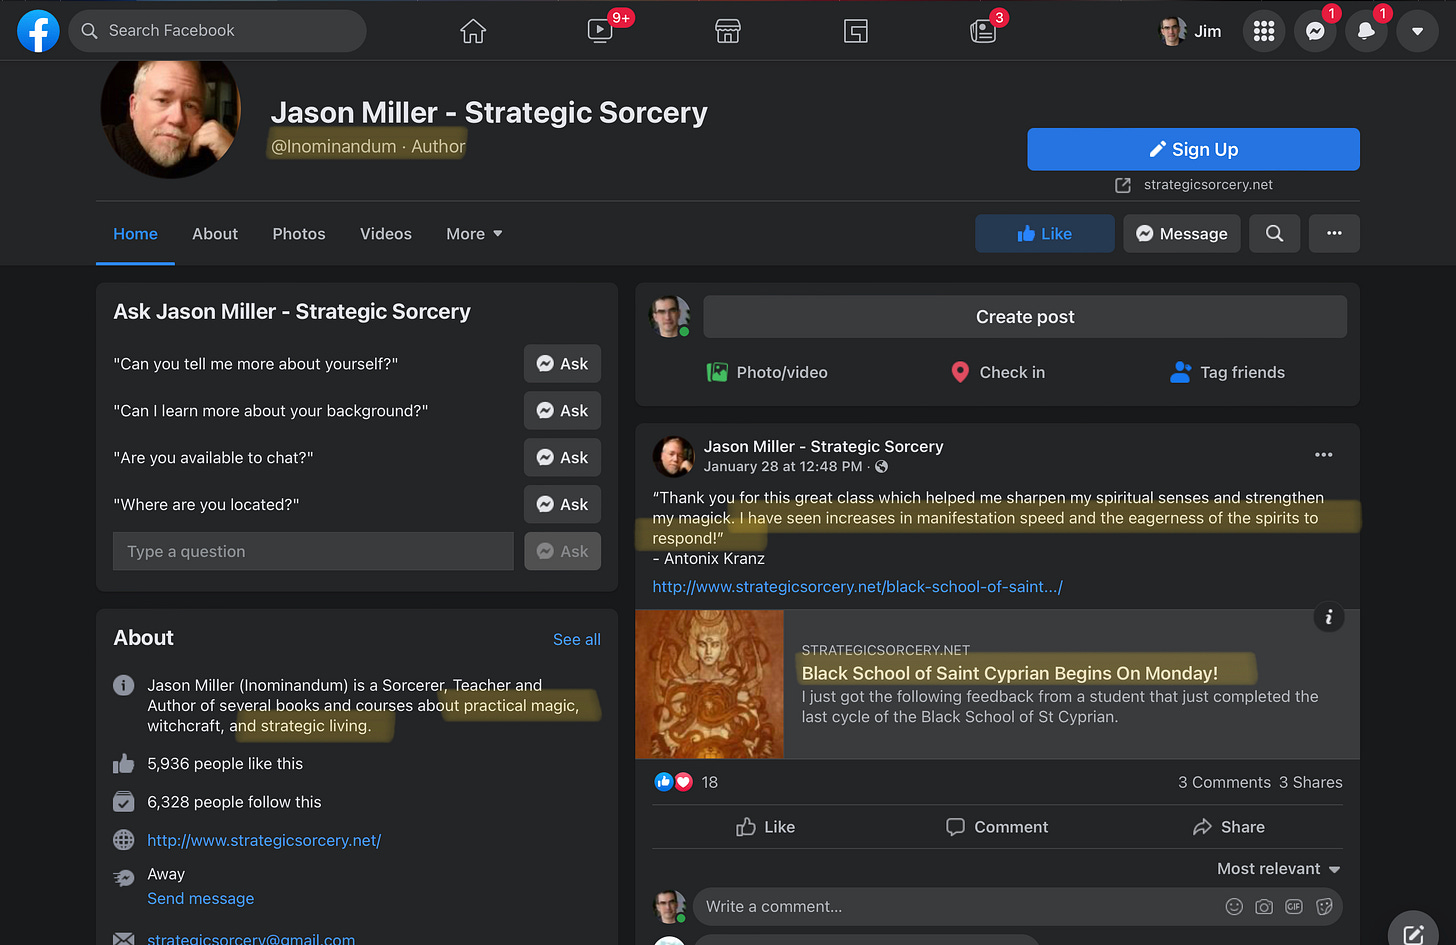Click the page search magnifier icon
Screen dimensions: 1456x945
click(1274, 233)
